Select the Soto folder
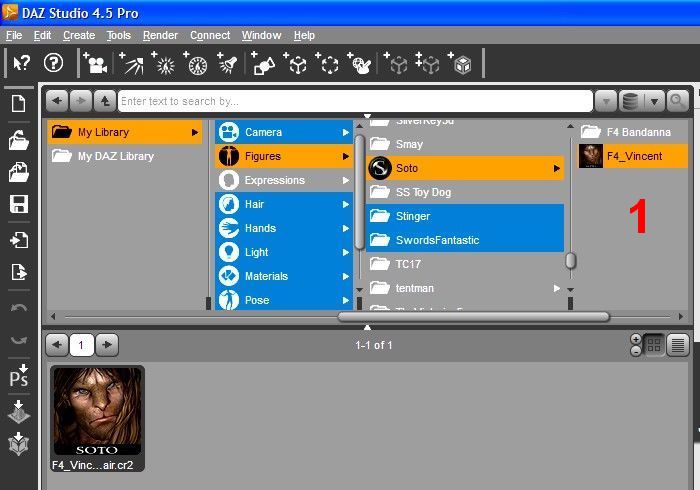The image size is (700, 490). click(x=465, y=168)
